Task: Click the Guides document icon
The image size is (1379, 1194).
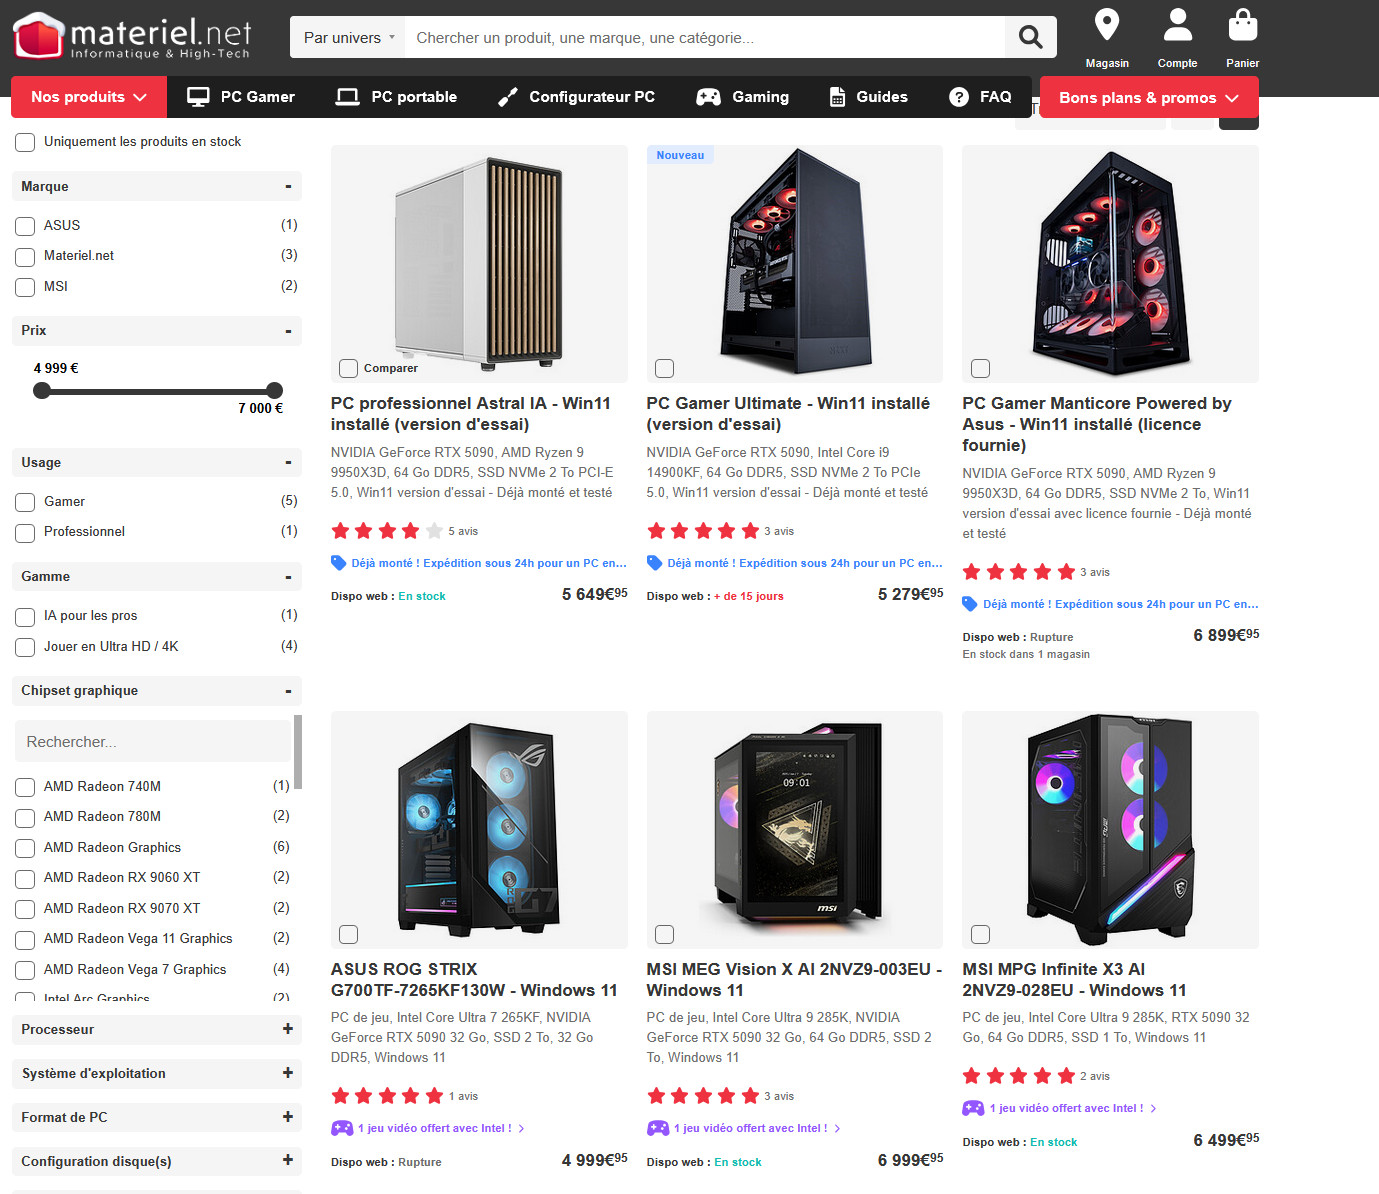Action: tap(838, 97)
